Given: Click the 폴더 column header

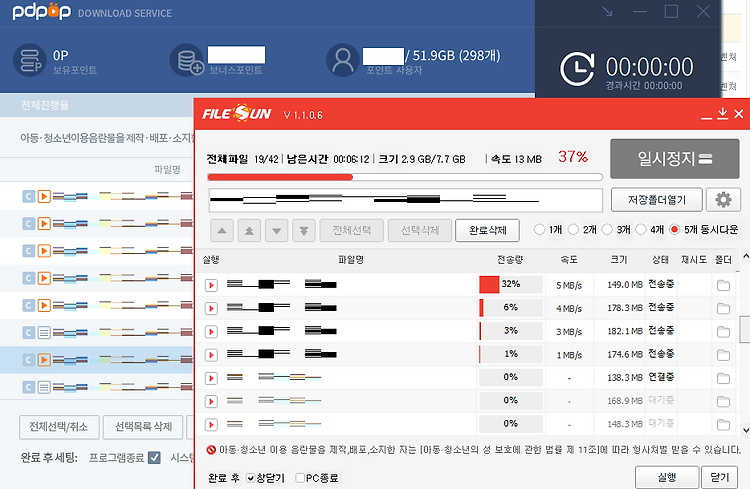Looking at the screenshot, I should click(x=723, y=260).
